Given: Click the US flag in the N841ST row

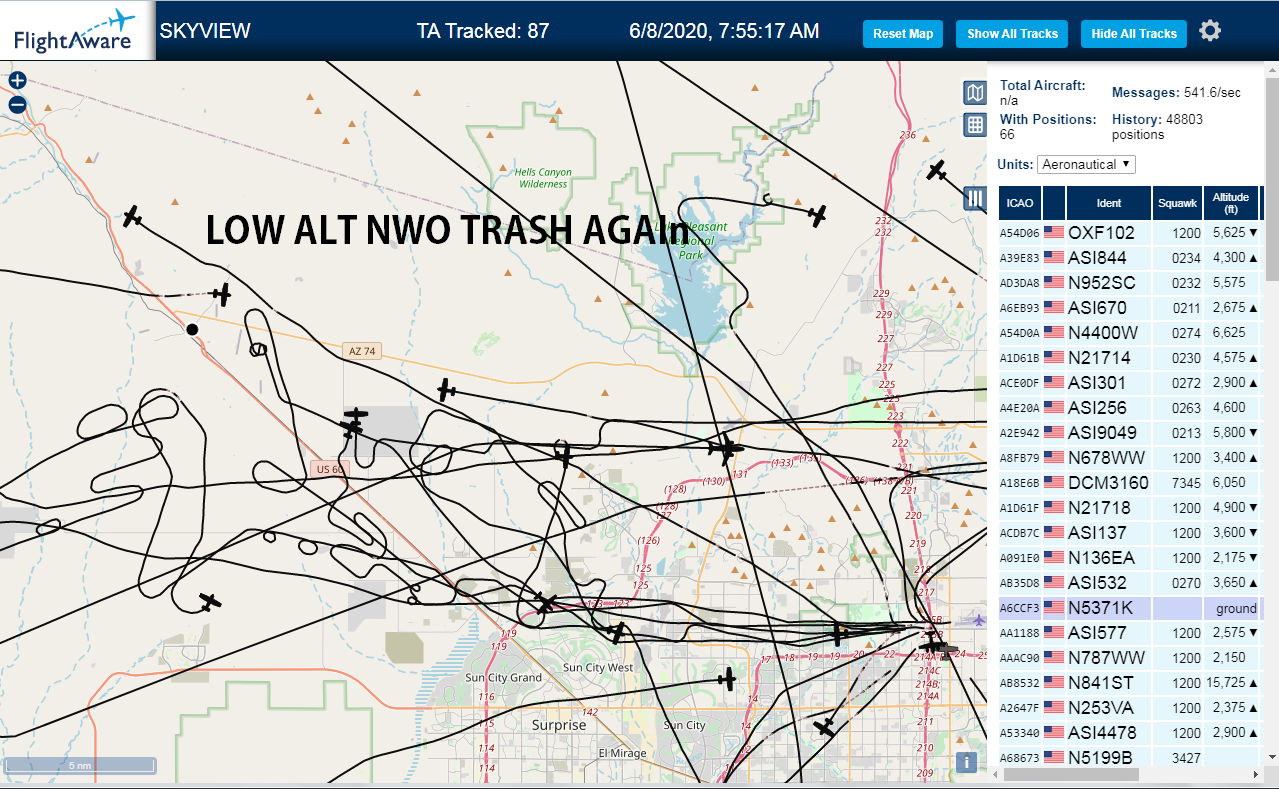Looking at the screenshot, I should pos(1054,682).
